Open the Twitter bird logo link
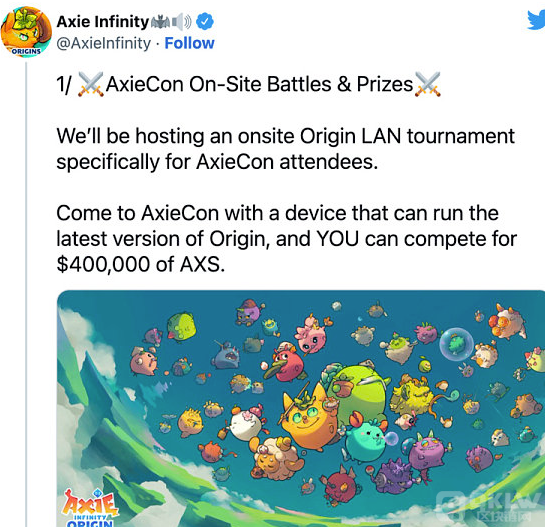The height and width of the screenshot is (527, 545). pos(536,20)
